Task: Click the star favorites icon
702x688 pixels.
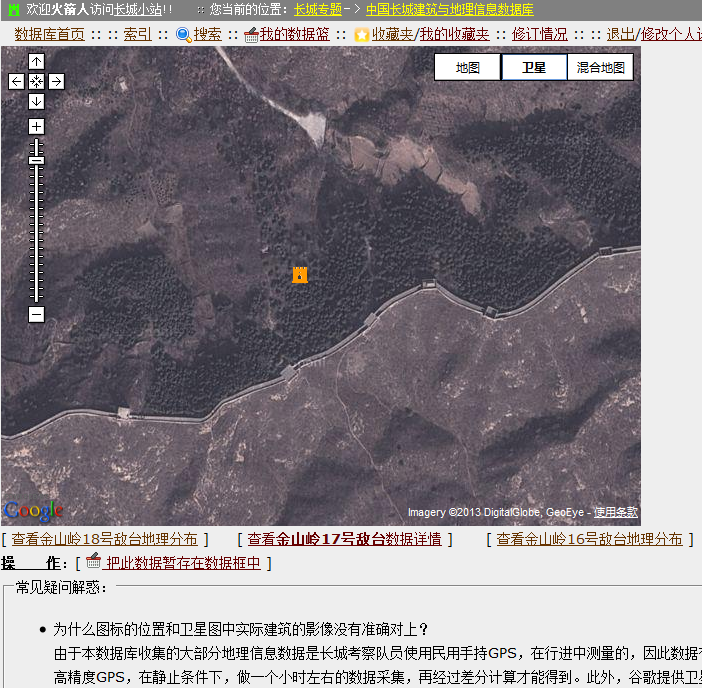Action: [362, 34]
